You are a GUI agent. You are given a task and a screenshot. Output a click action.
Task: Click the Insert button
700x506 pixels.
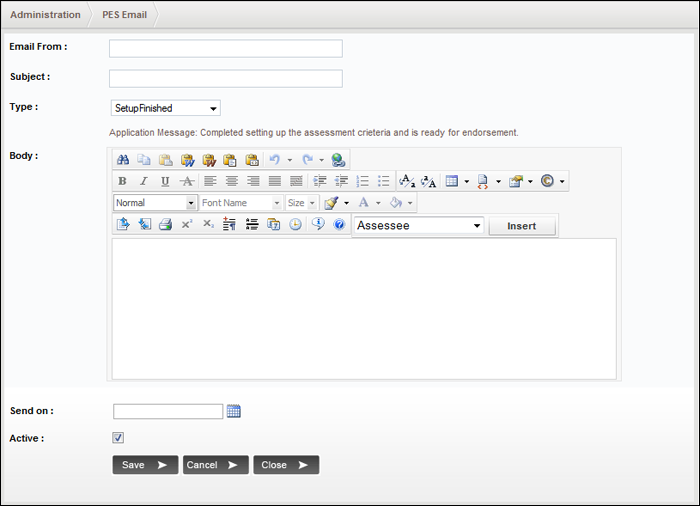tap(522, 226)
